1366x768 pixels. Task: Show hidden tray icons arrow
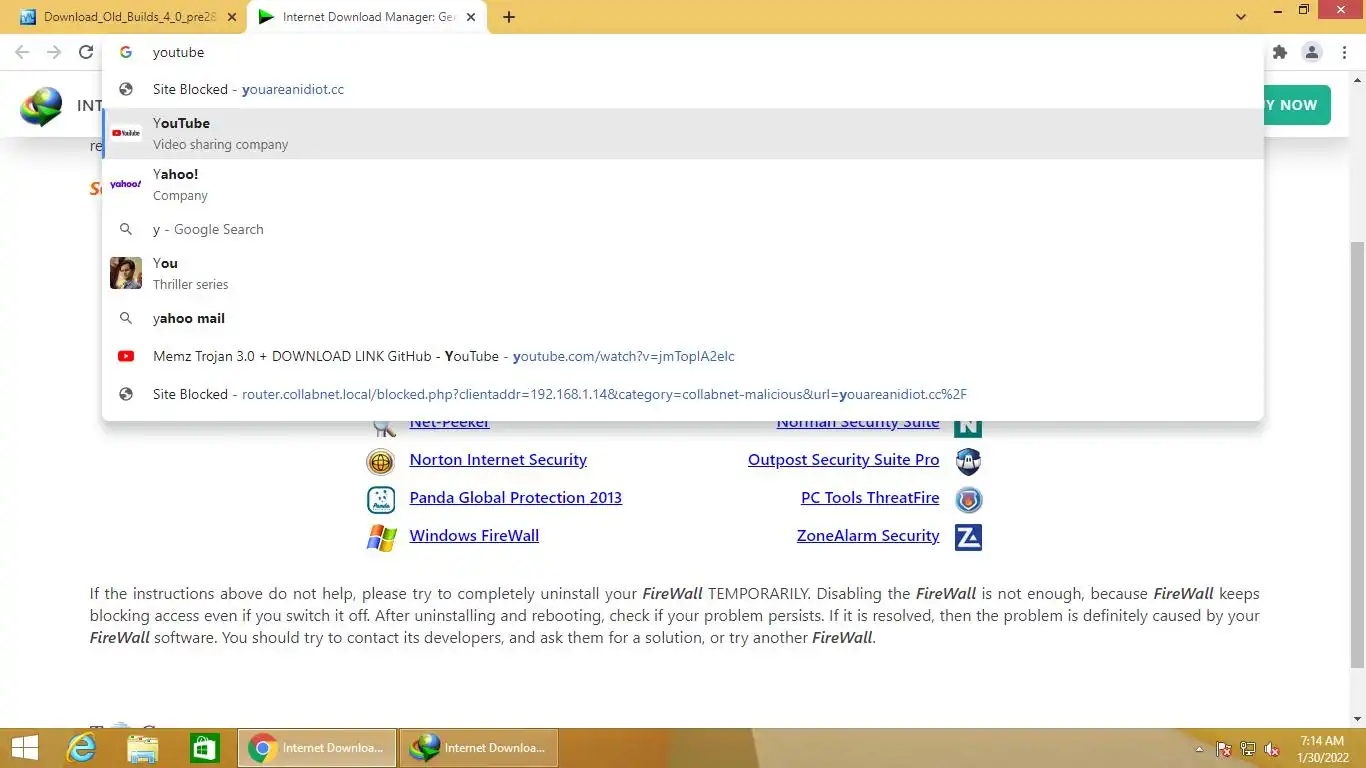point(1199,749)
